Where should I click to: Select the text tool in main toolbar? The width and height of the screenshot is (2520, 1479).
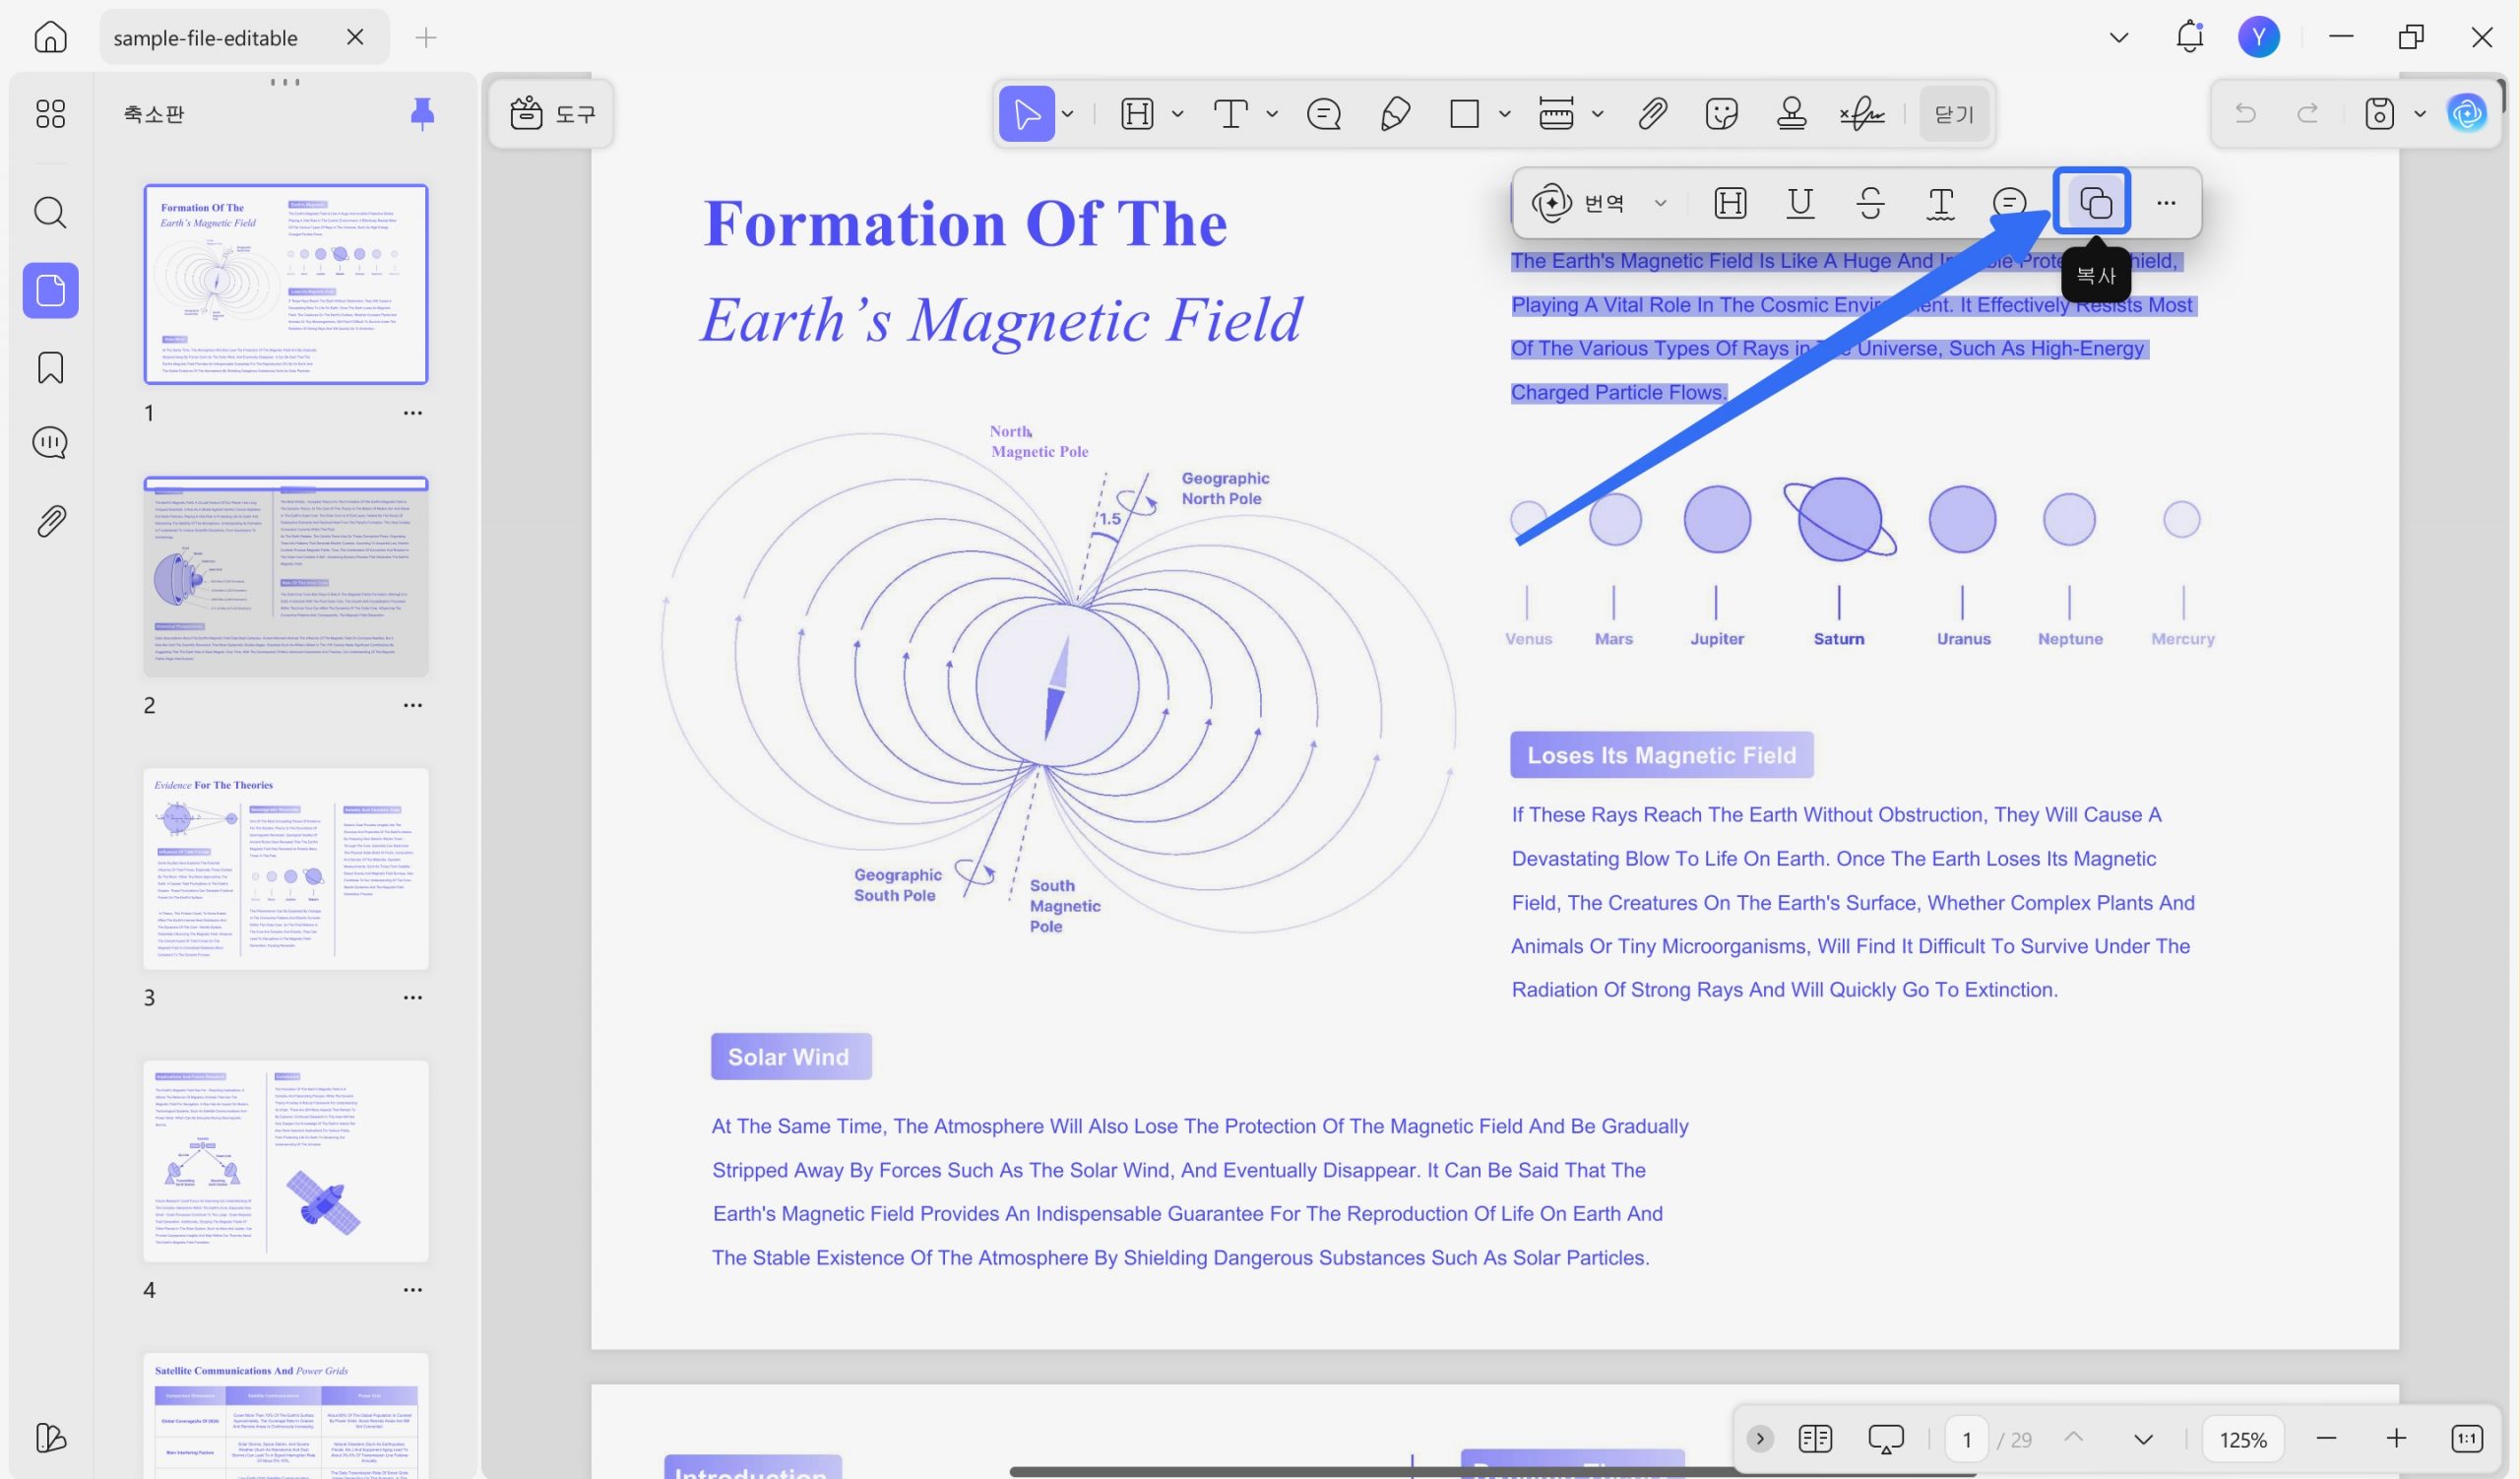1231,114
